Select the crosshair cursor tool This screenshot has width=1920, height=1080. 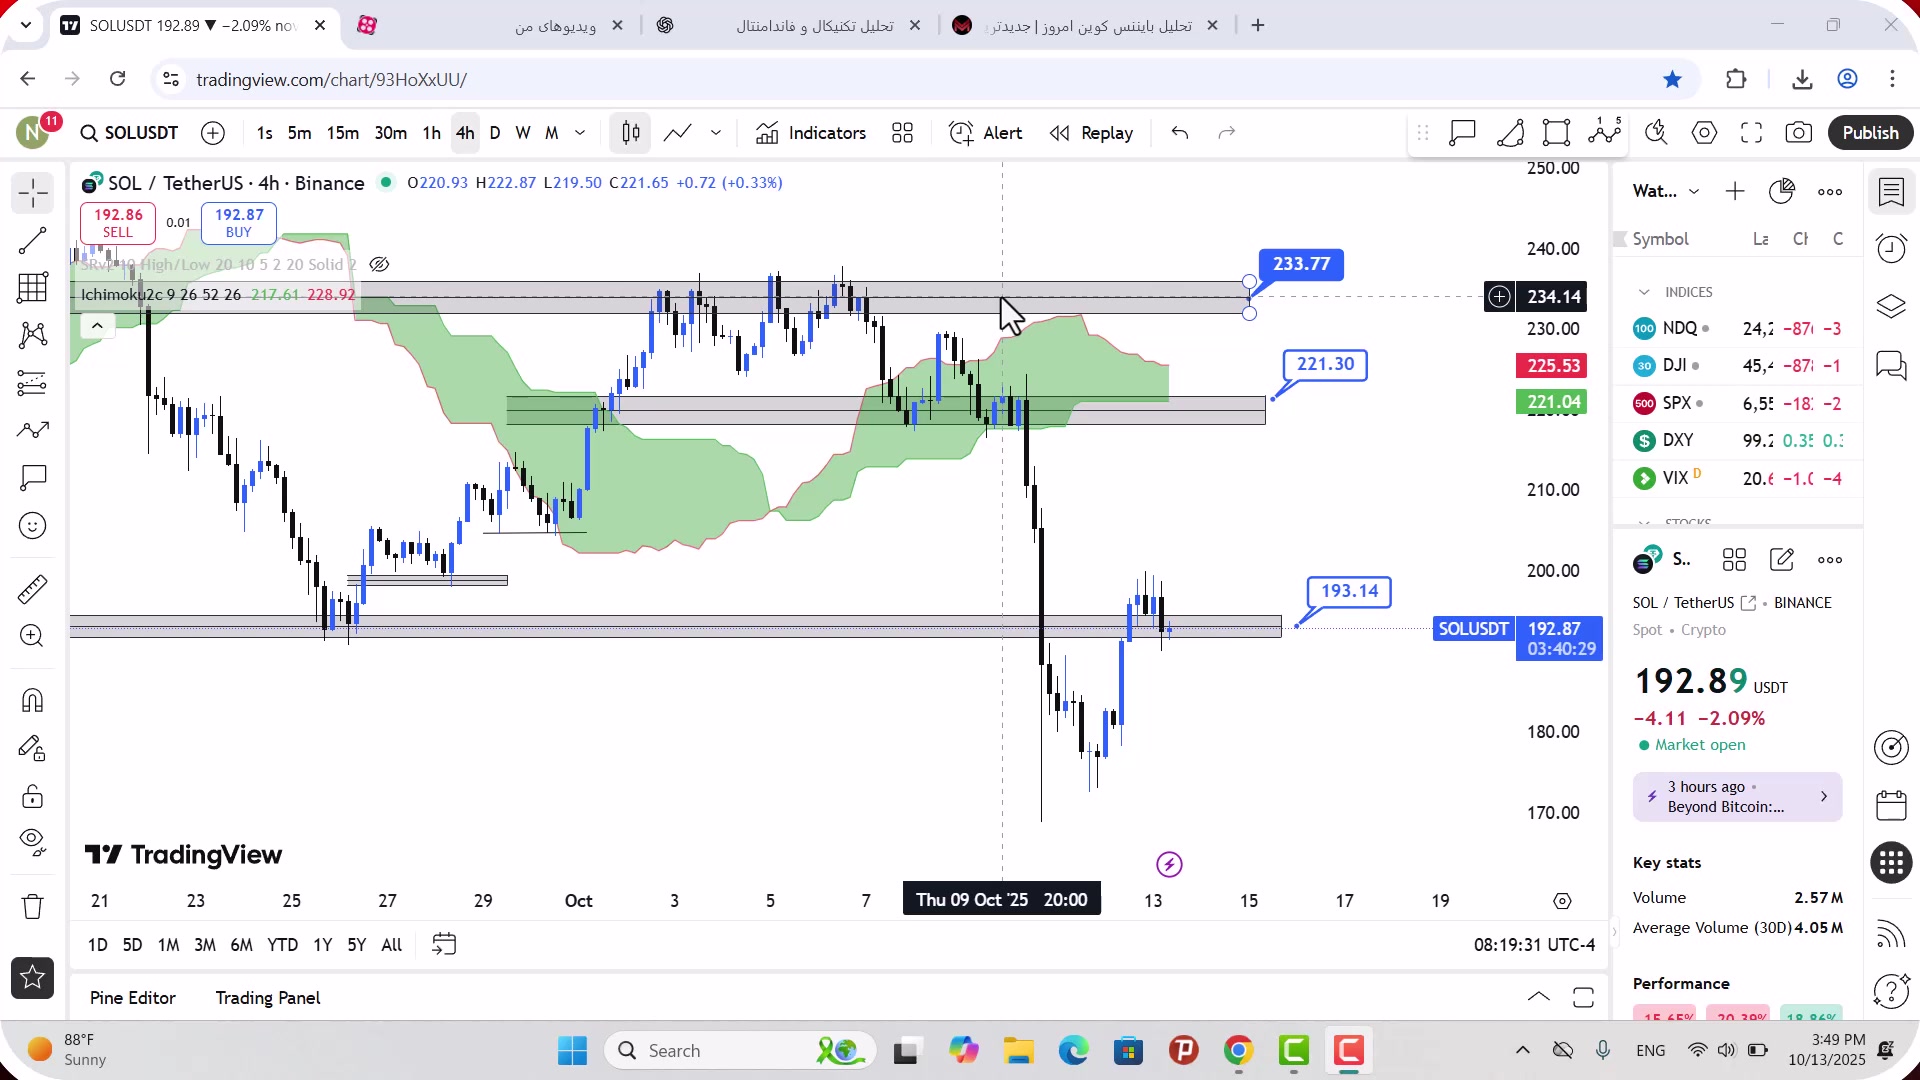pyautogui.click(x=32, y=193)
